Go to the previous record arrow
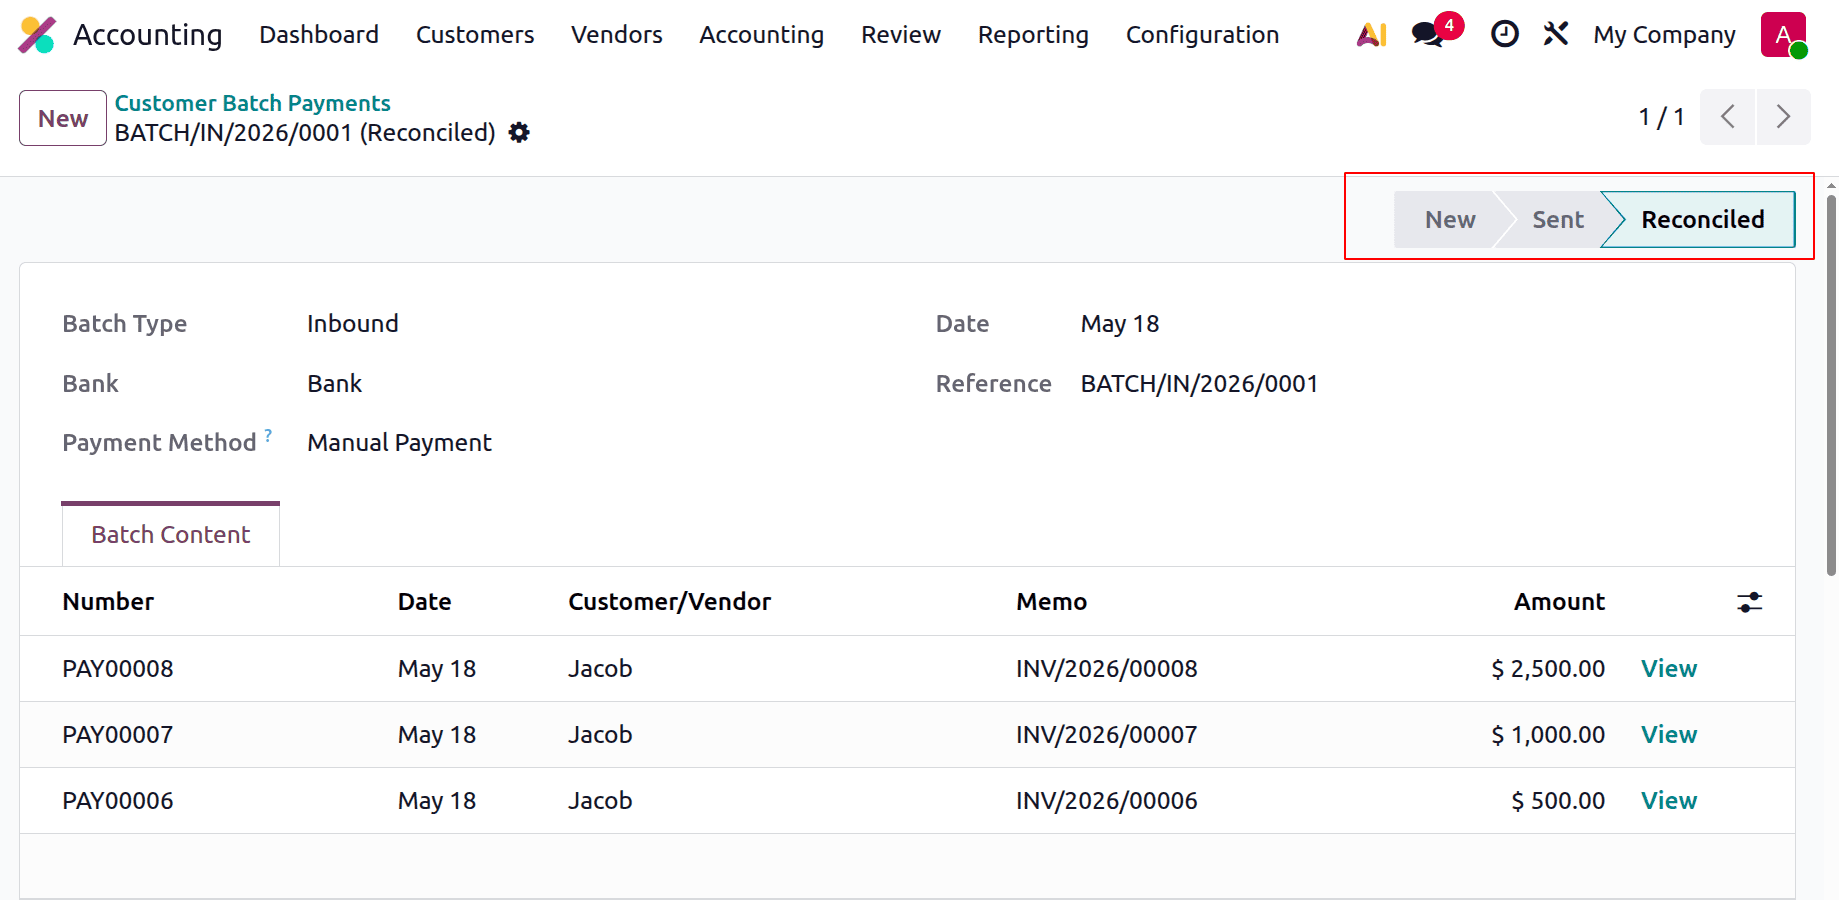The image size is (1839, 900). point(1728,117)
